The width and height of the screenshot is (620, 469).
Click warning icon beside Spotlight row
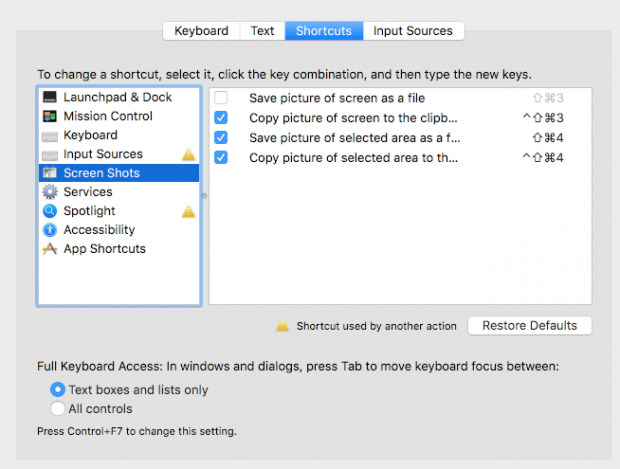[189, 212]
